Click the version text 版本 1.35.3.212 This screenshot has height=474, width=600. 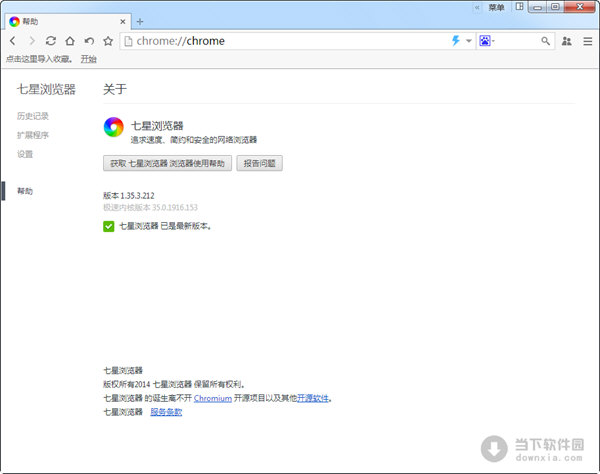pos(129,195)
